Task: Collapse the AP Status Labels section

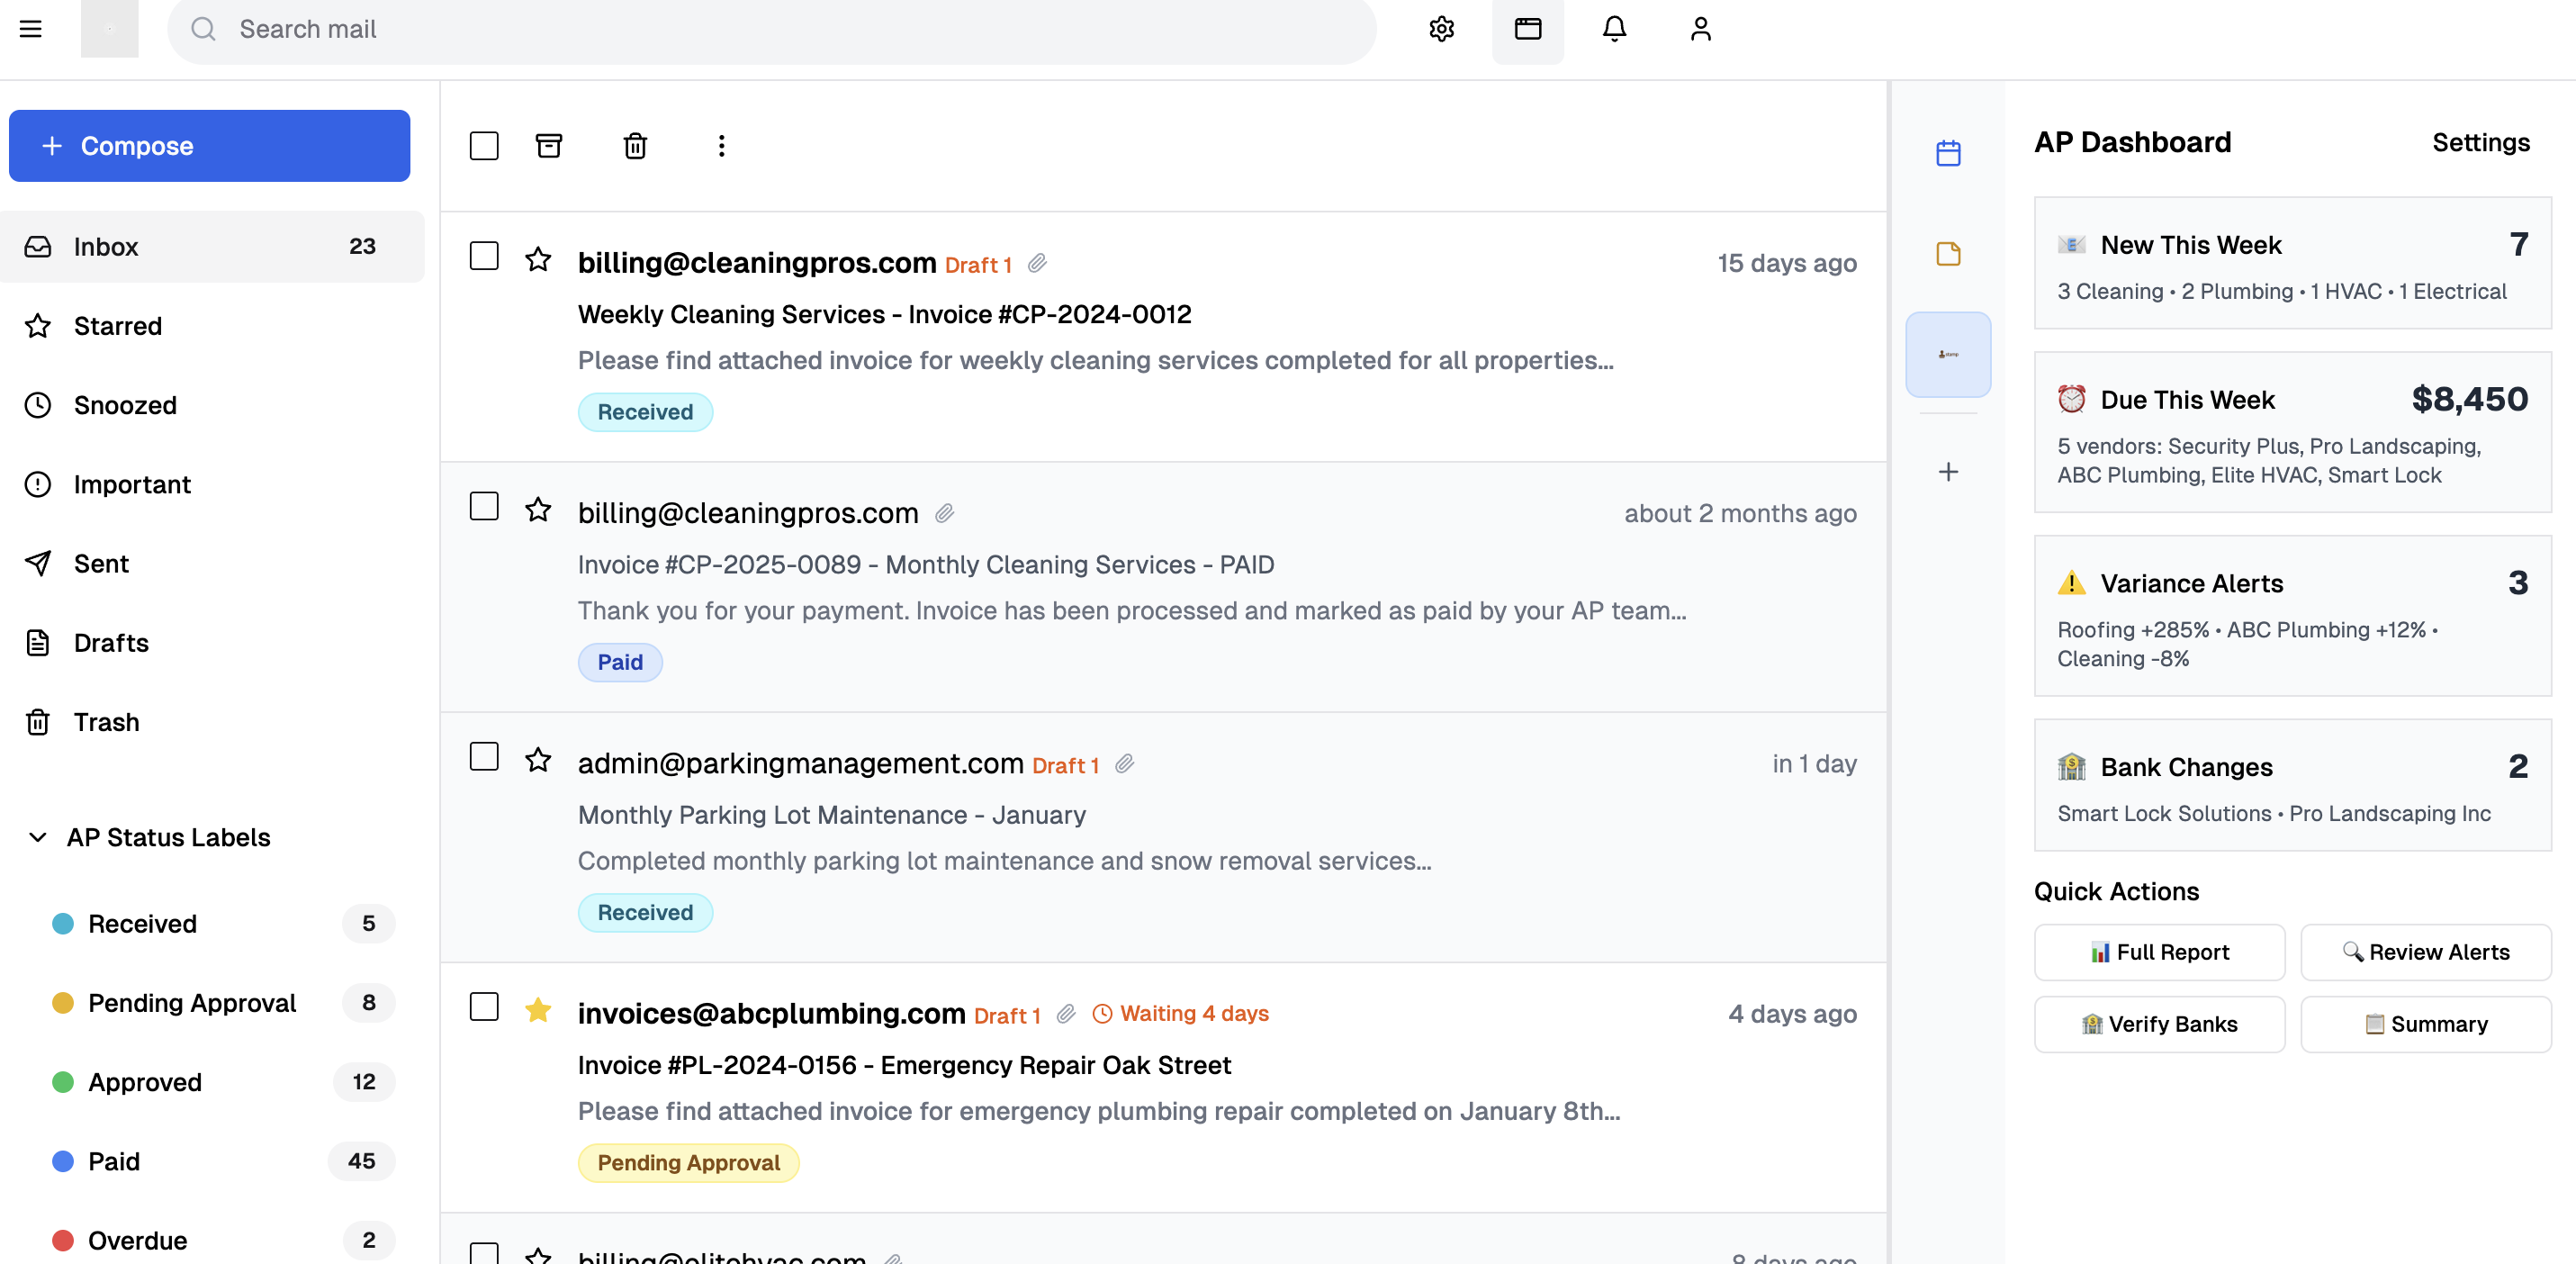Action: point(38,837)
